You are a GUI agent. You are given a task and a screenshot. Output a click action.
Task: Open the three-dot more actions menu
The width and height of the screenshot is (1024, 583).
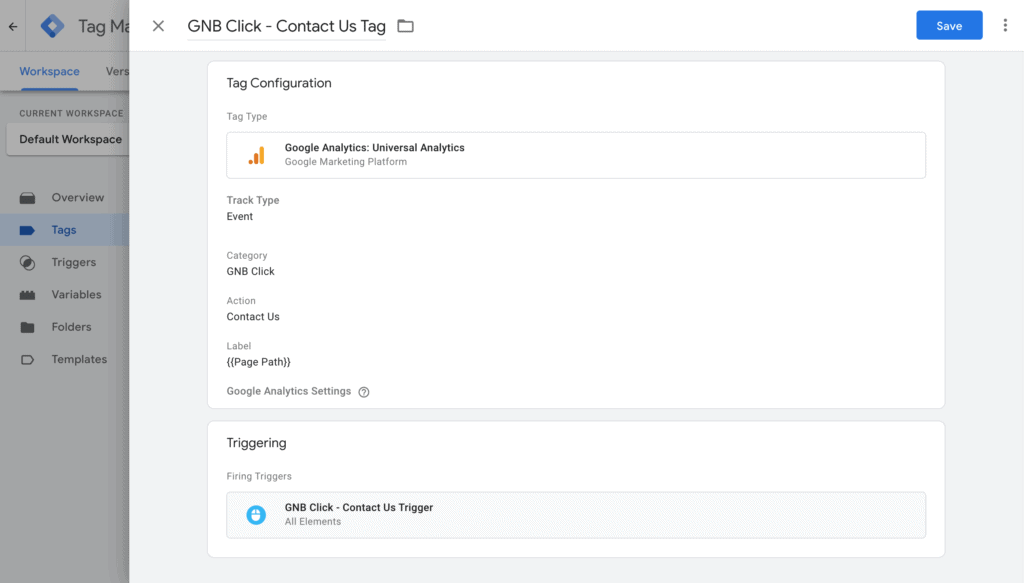[x=1005, y=25]
